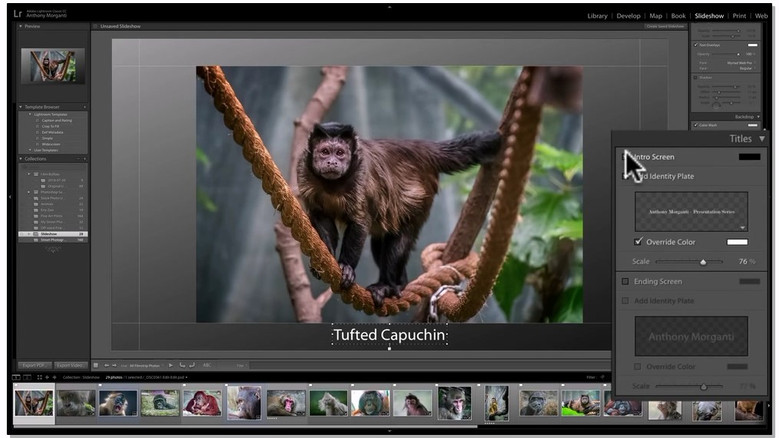Switch to the Develop module
779x438 pixels.
pos(629,16)
